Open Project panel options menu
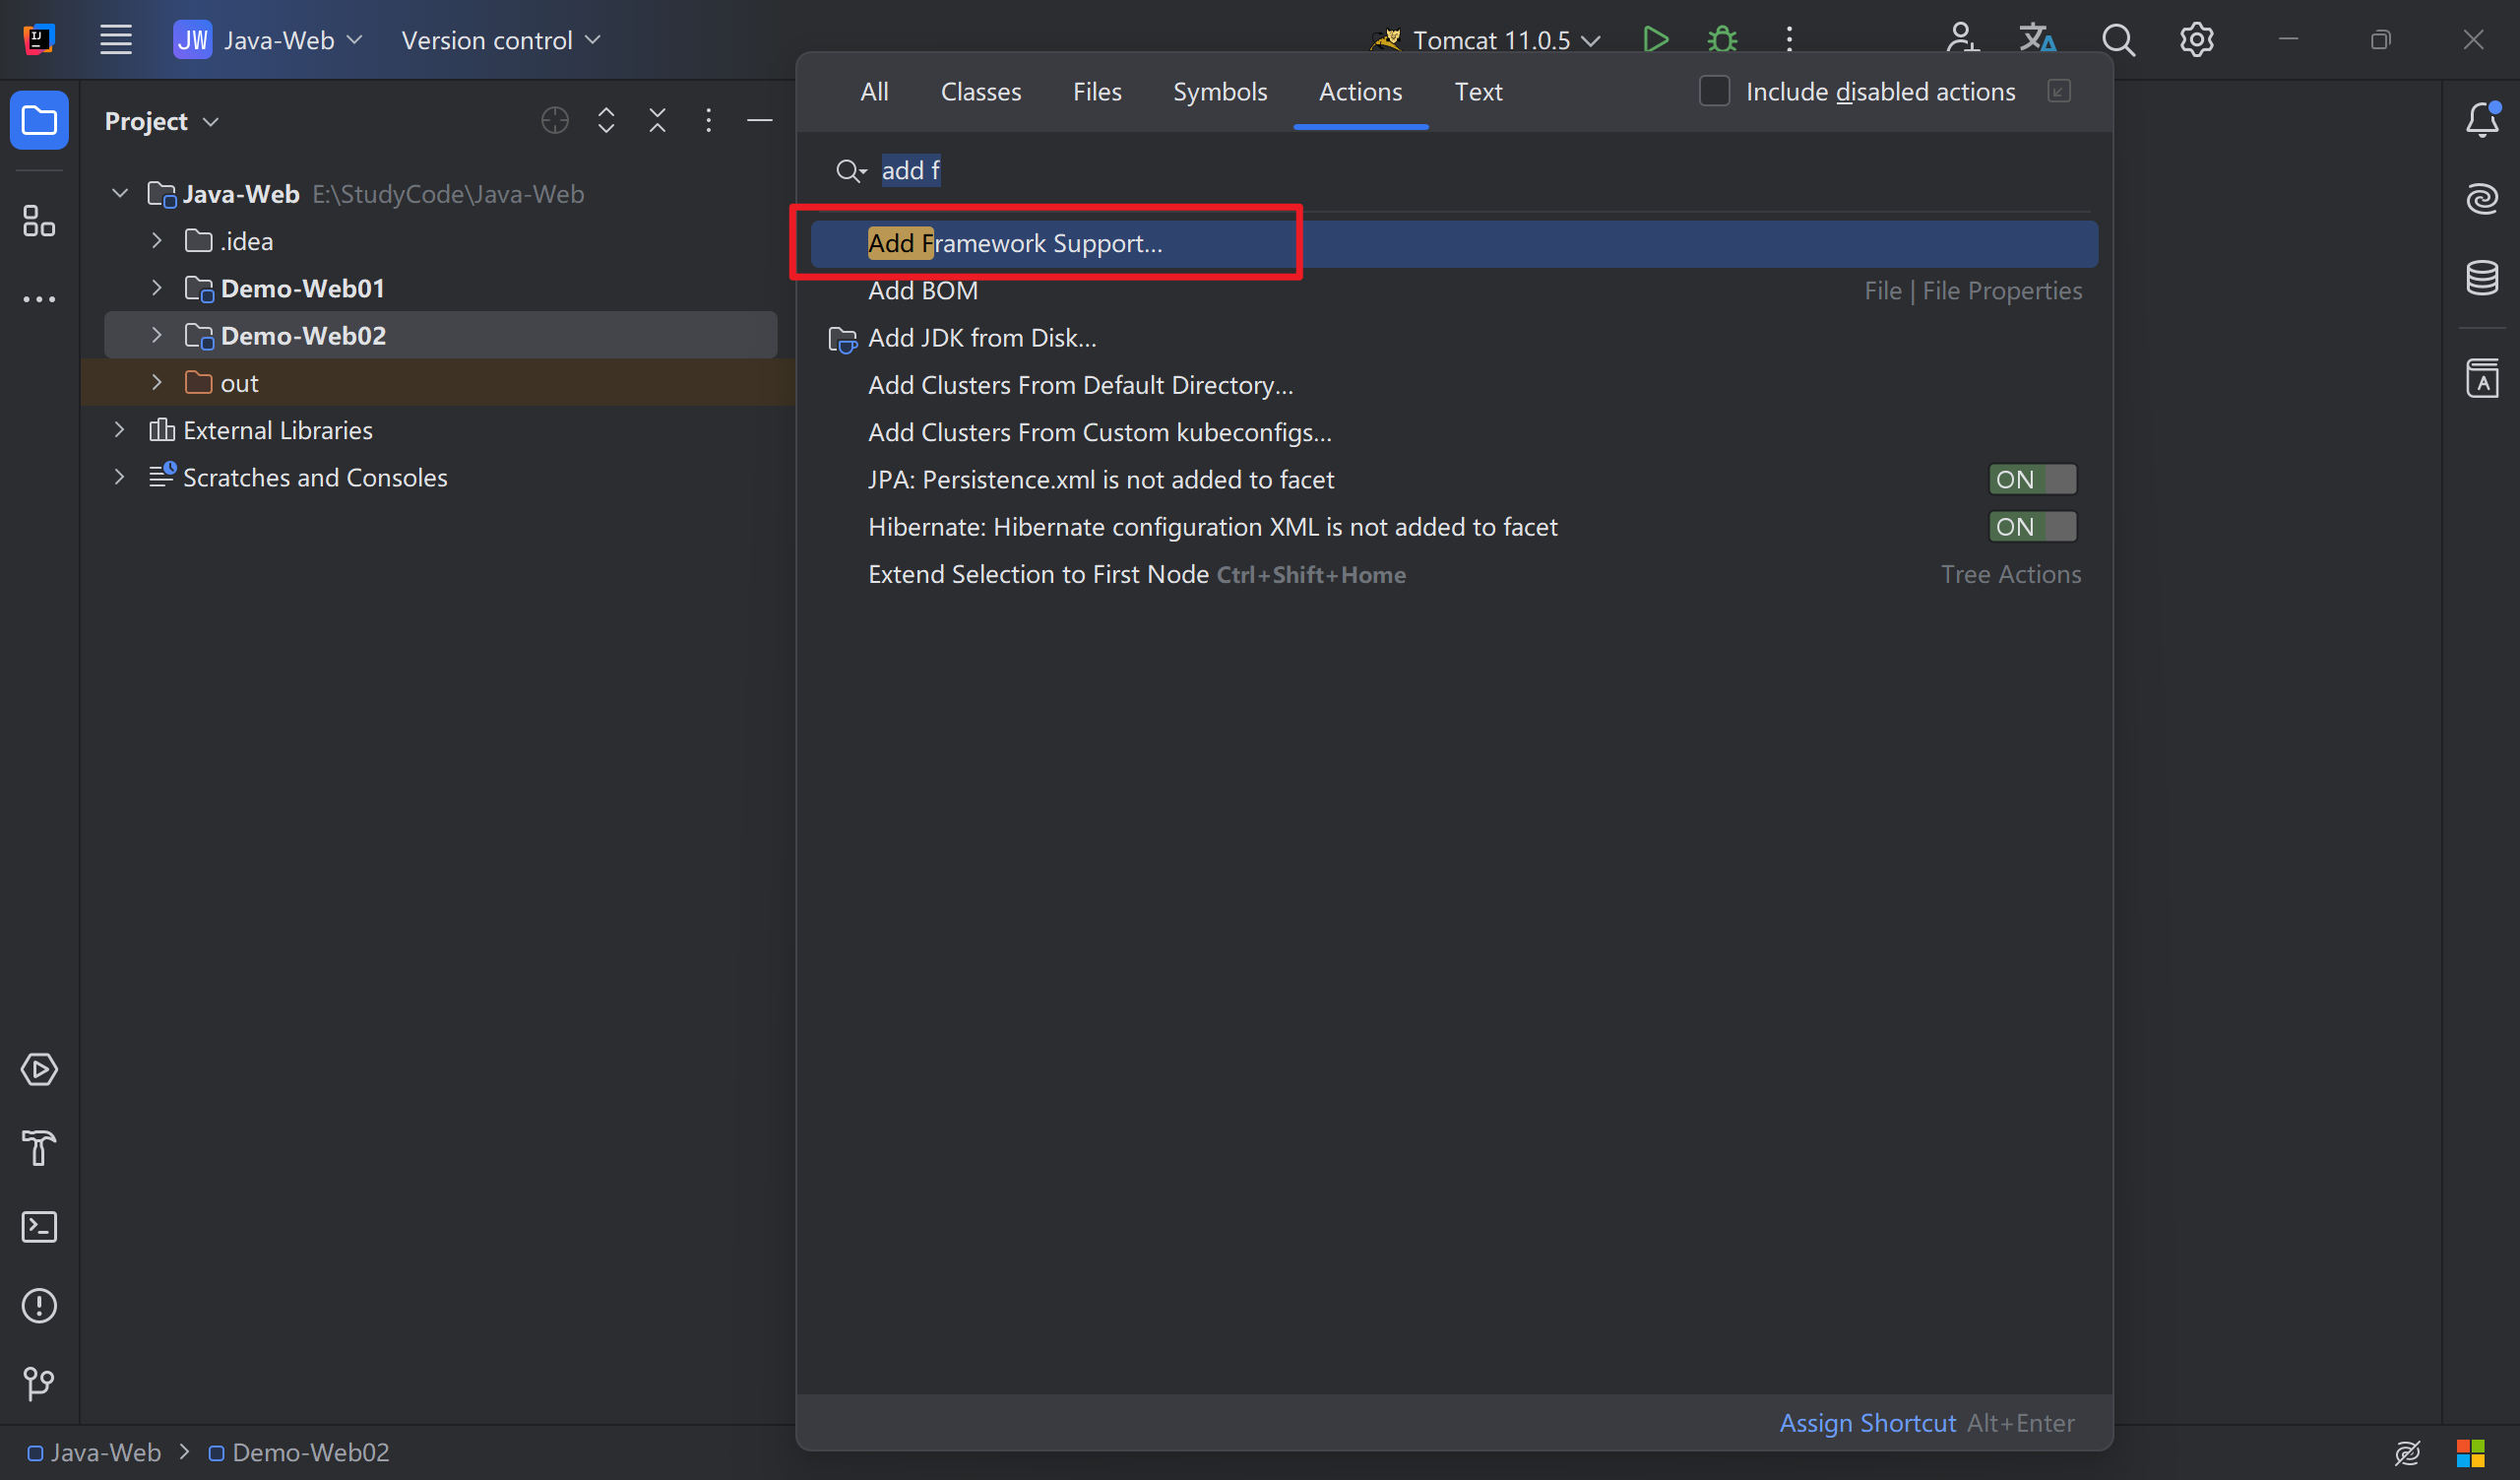 click(708, 121)
